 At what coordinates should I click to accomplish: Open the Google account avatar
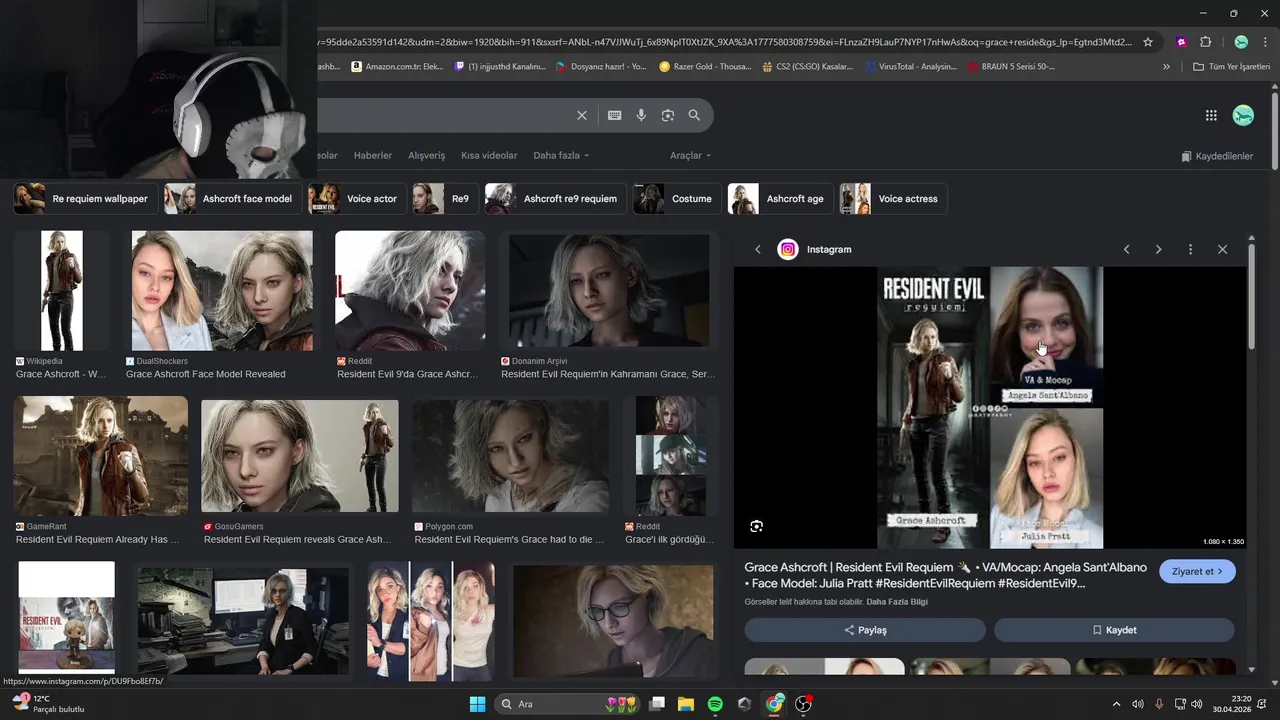point(1243,115)
